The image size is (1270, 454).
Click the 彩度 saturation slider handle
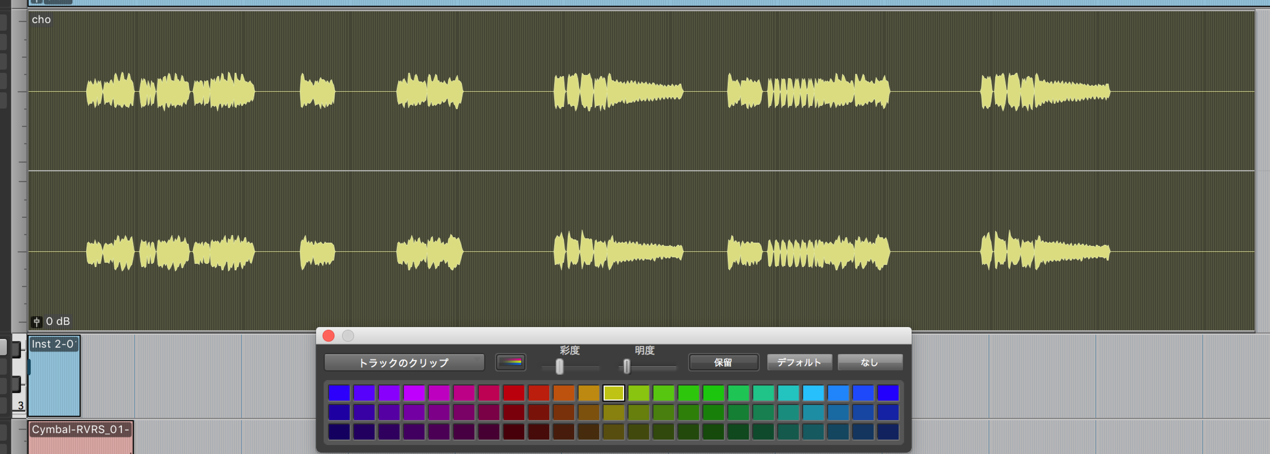click(560, 367)
